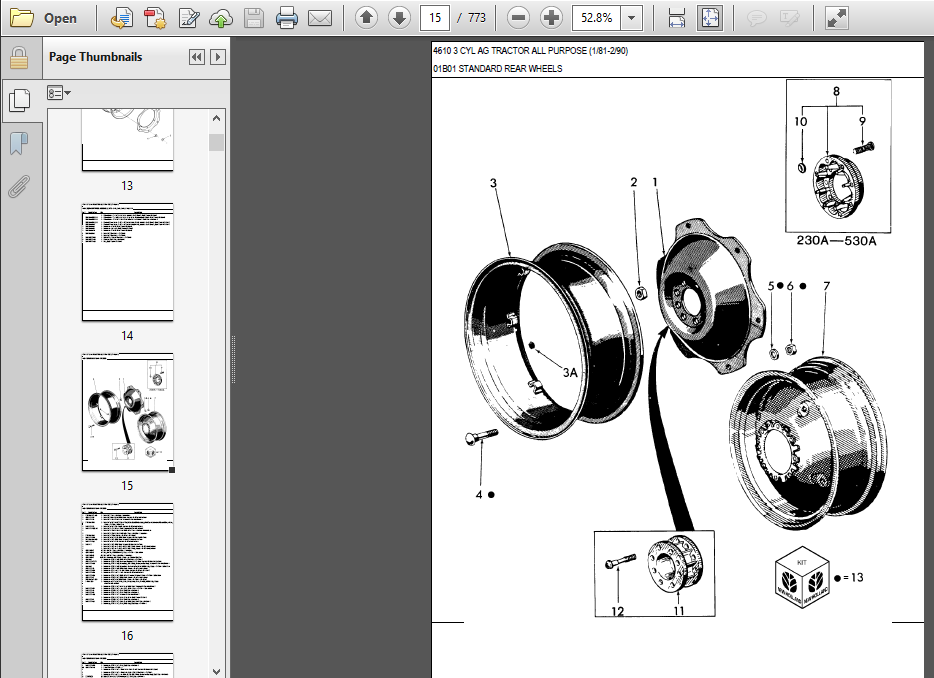Click thumbnail scrollbar down arrow
The width and height of the screenshot is (934, 678).
[x=216, y=671]
